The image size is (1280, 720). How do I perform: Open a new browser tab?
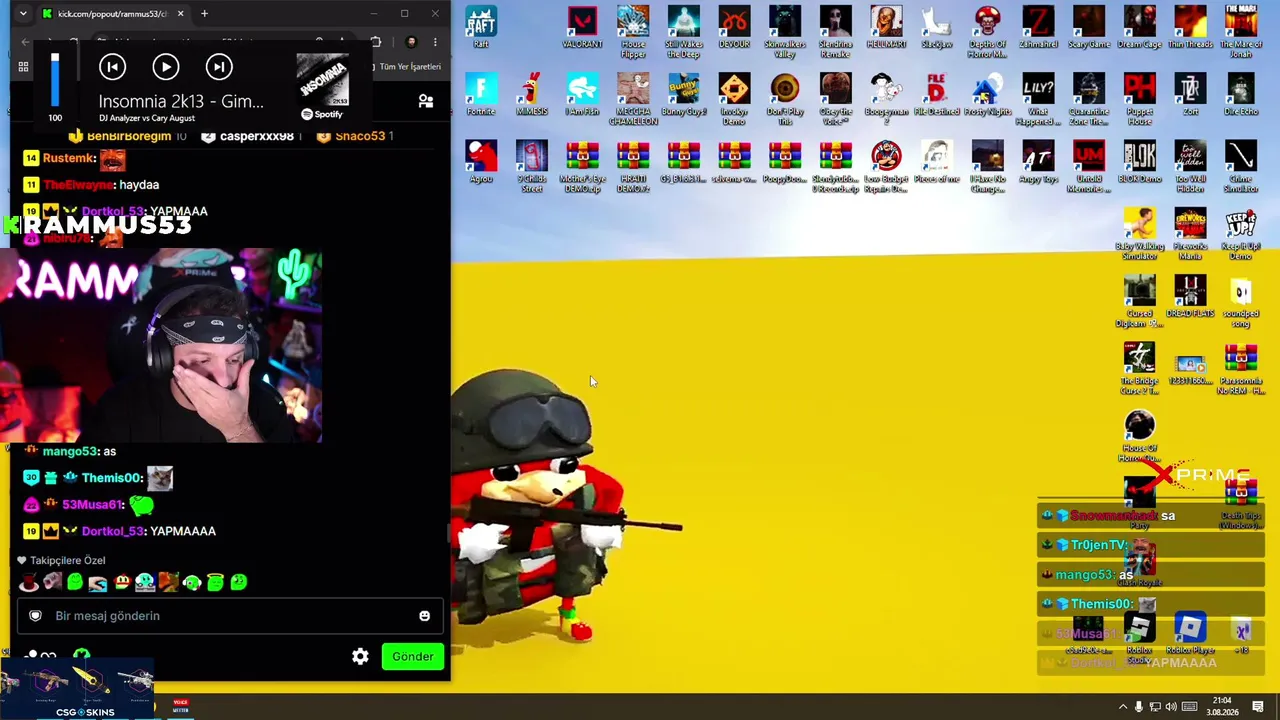[x=204, y=14]
